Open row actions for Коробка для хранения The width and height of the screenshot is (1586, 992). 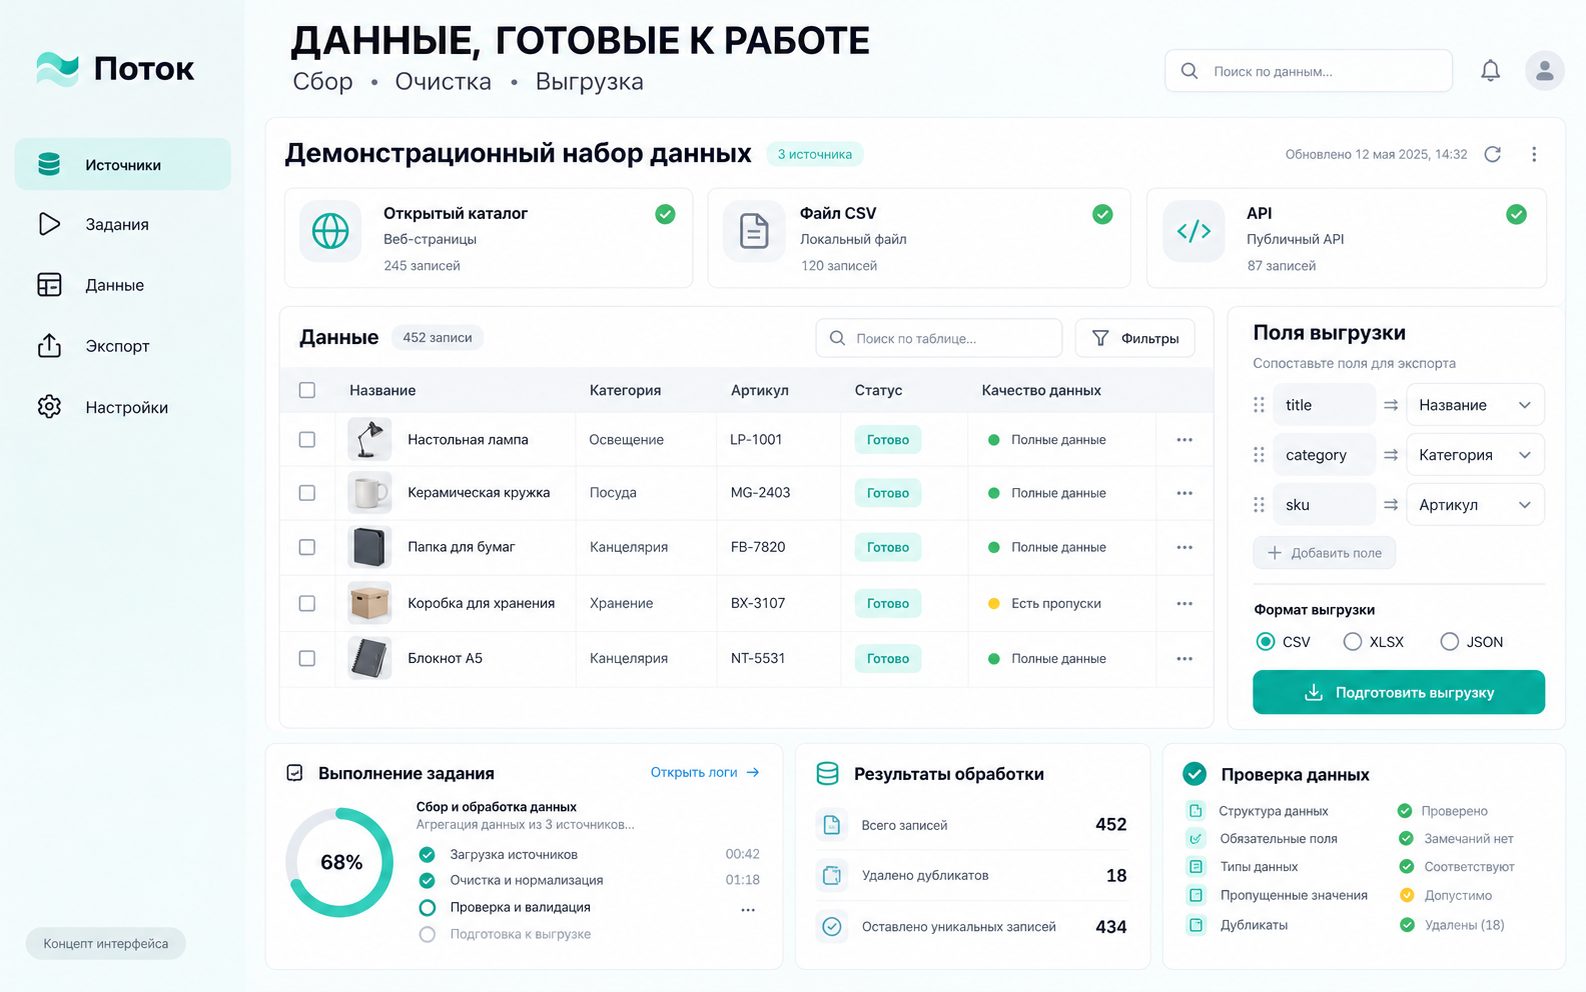[1185, 603]
